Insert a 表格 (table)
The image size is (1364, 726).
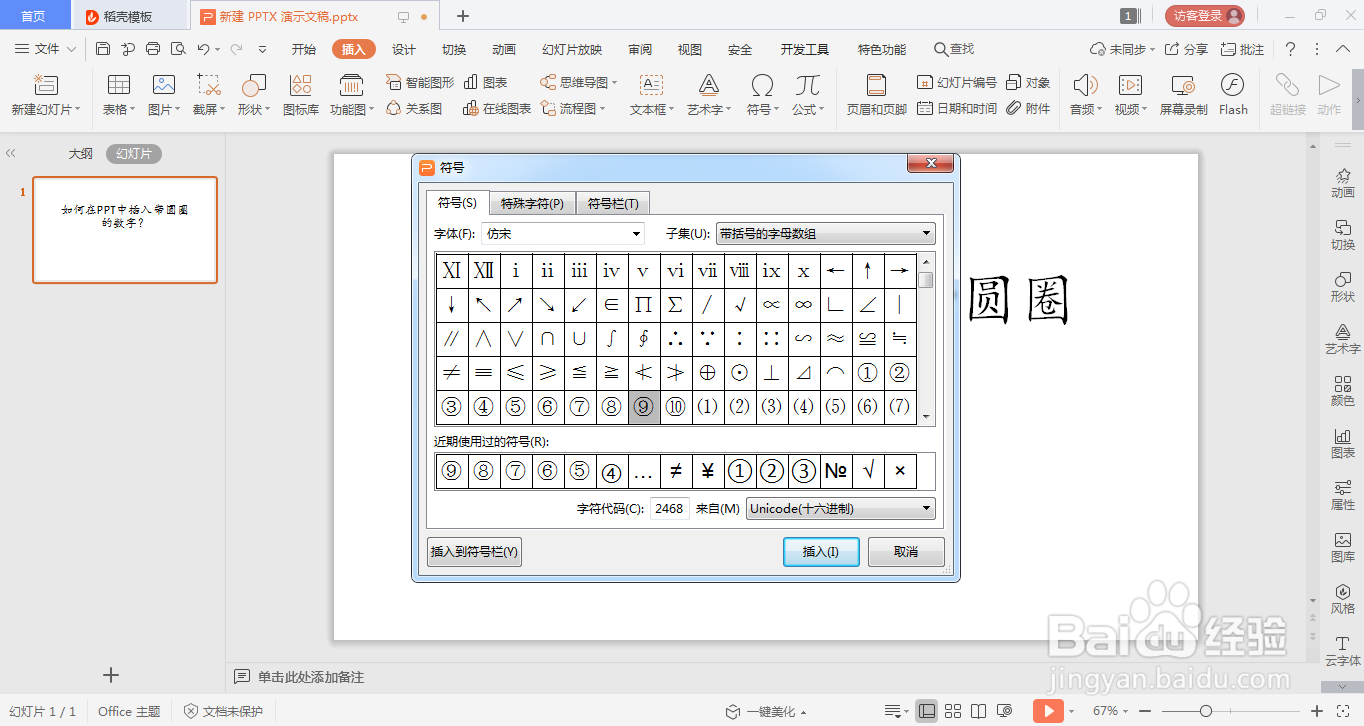pyautogui.click(x=117, y=95)
